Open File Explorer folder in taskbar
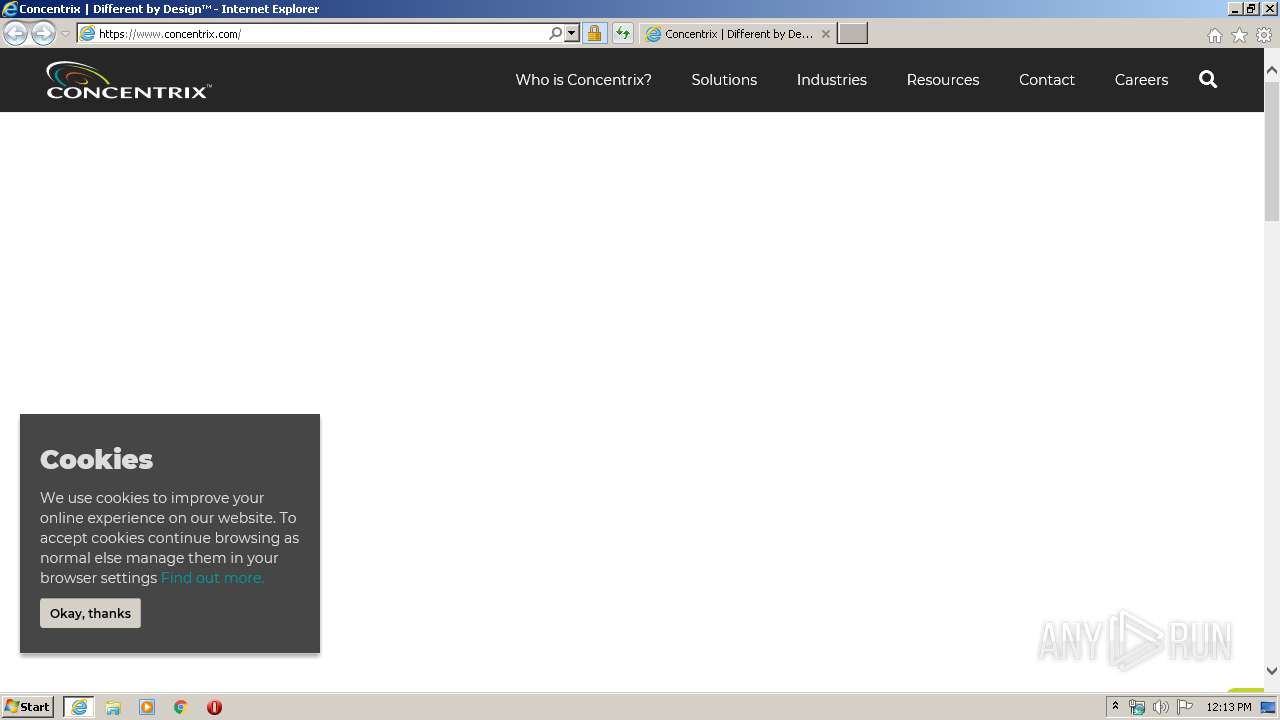The width and height of the screenshot is (1280, 720). point(113,707)
